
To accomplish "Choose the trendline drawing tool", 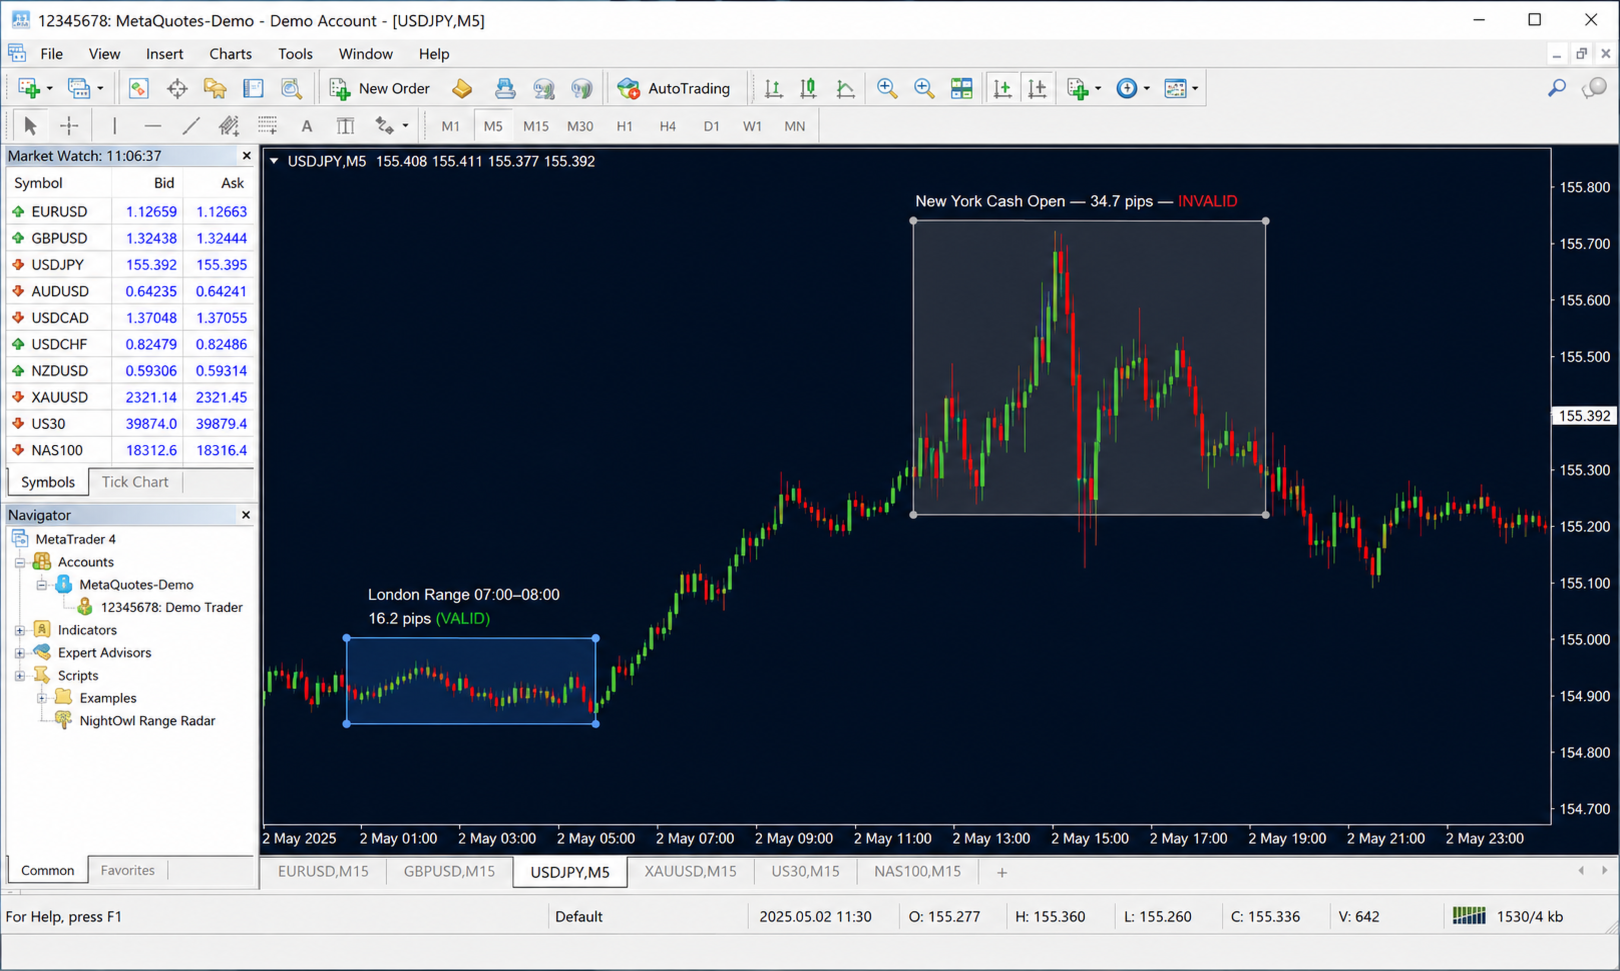I will [190, 126].
